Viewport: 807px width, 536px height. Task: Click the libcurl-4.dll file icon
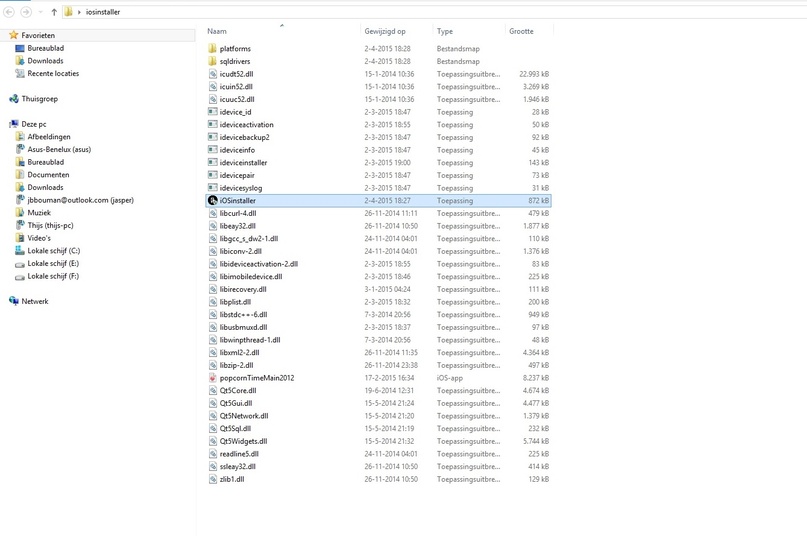(x=213, y=213)
